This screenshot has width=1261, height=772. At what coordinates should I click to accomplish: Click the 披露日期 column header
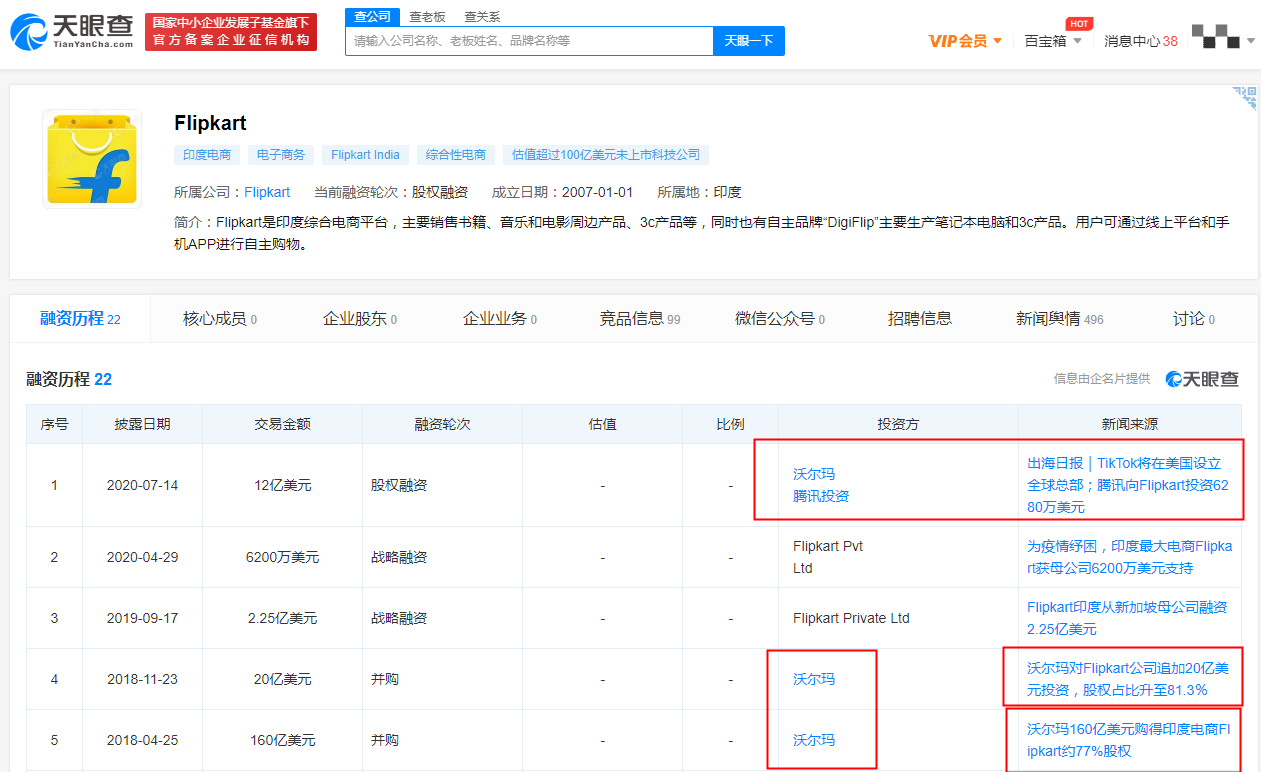click(x=143, y=424)
